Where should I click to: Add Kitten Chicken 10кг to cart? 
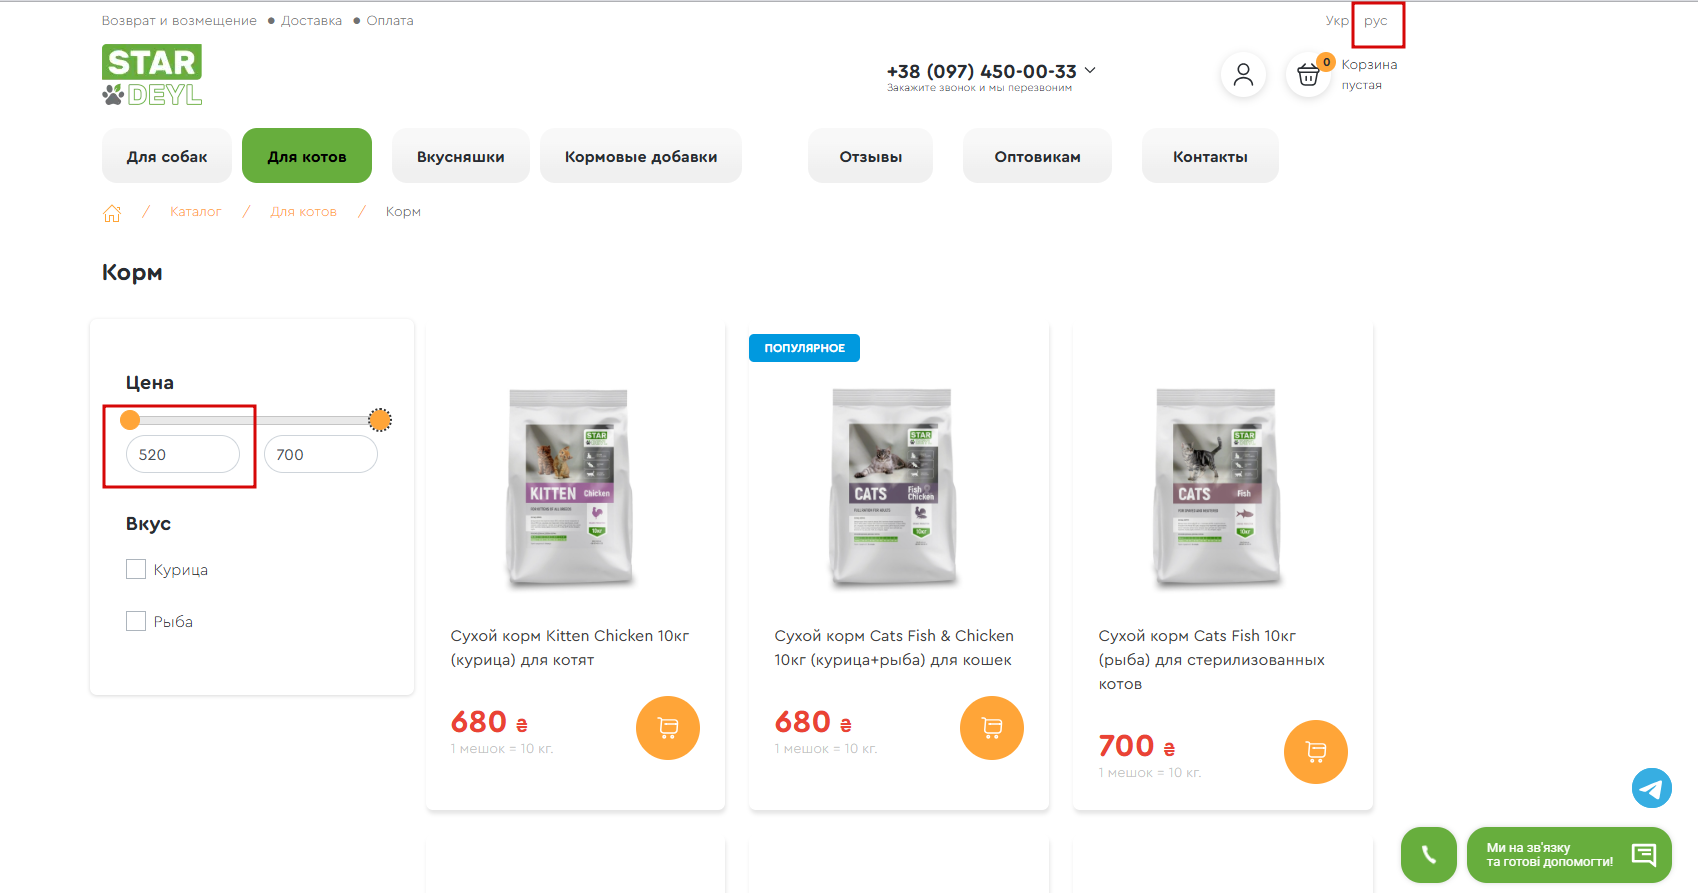668,728
